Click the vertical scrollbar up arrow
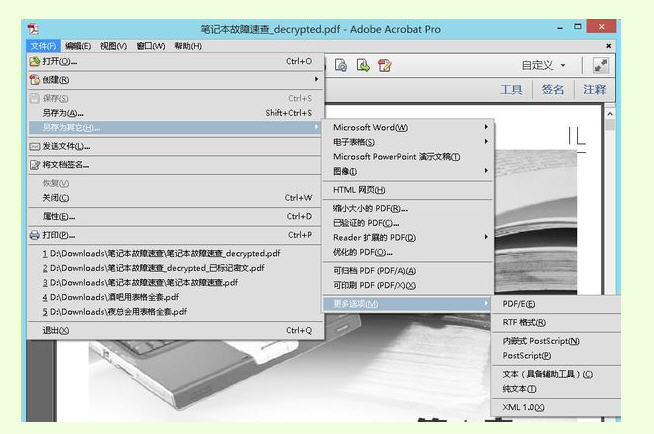The image size is (654, 434). coord(610,113)
